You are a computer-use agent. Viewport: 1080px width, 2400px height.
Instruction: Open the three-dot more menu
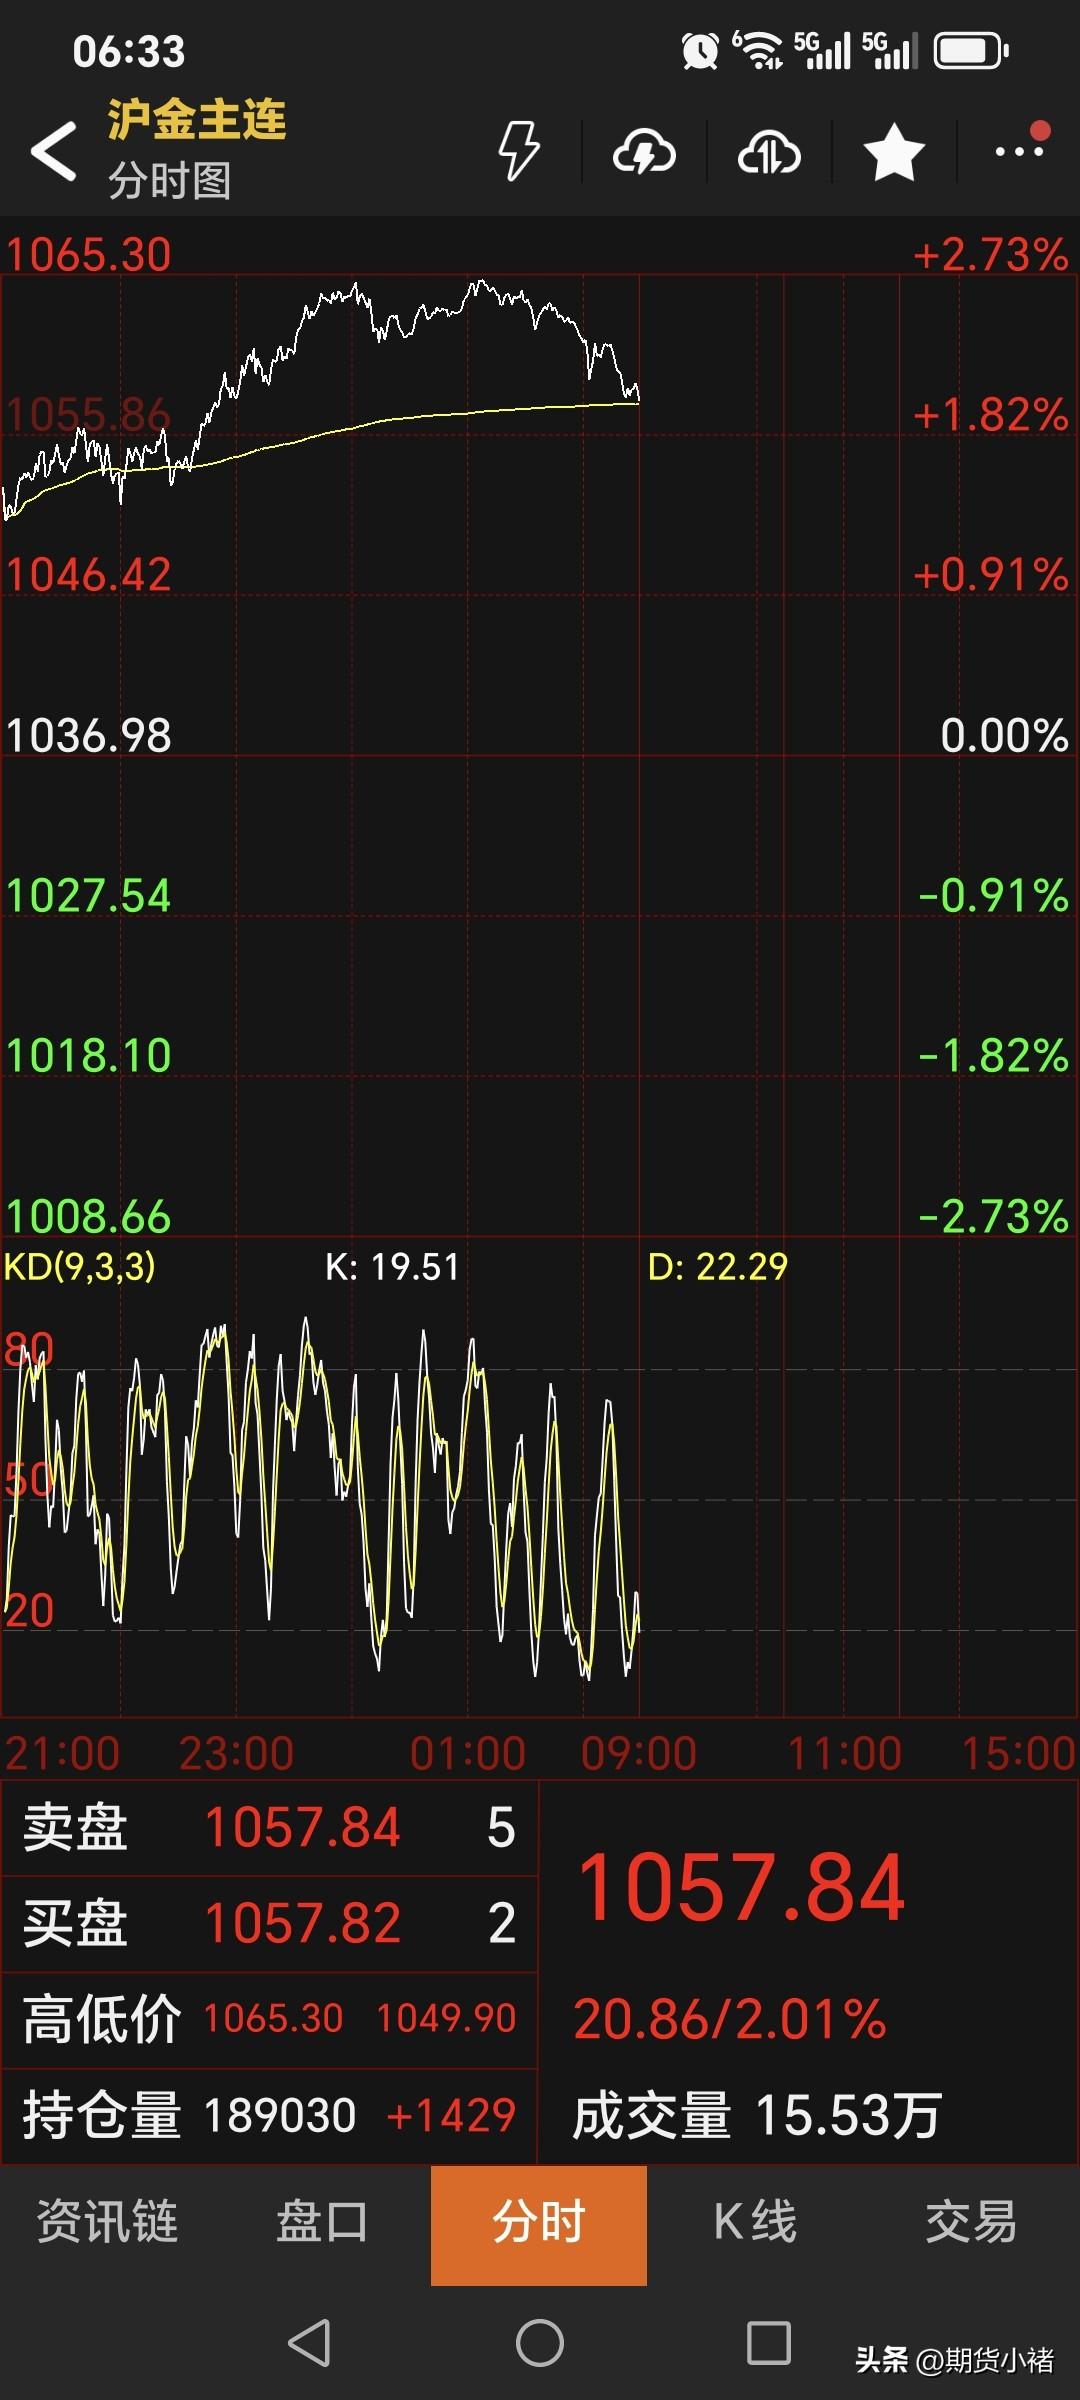click(x=1020, y=150)
